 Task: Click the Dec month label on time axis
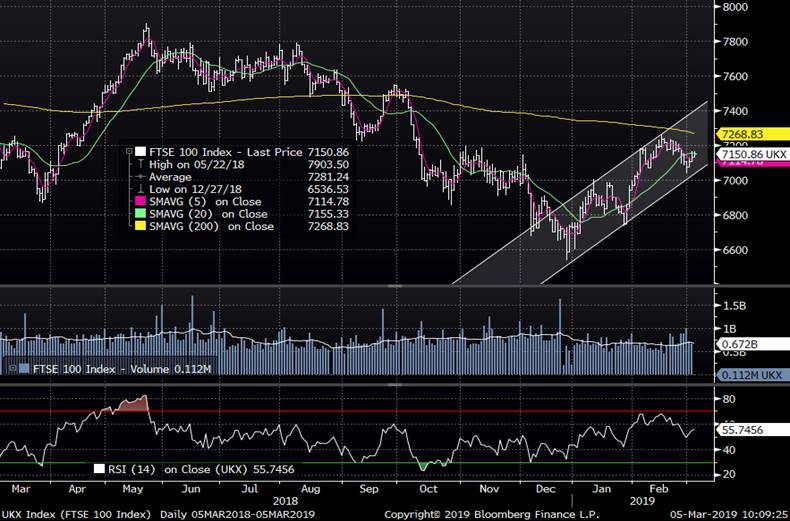click(546, 489)
